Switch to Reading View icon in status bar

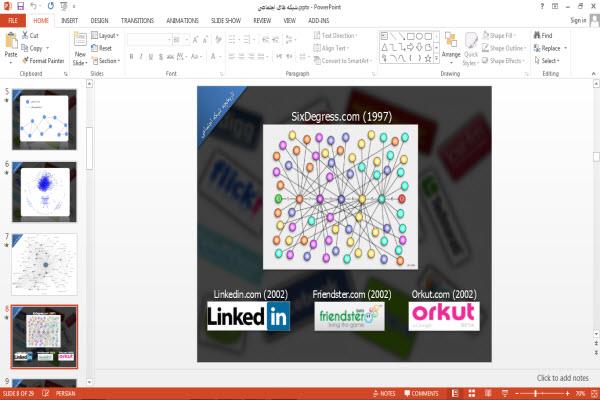[488, 393]
